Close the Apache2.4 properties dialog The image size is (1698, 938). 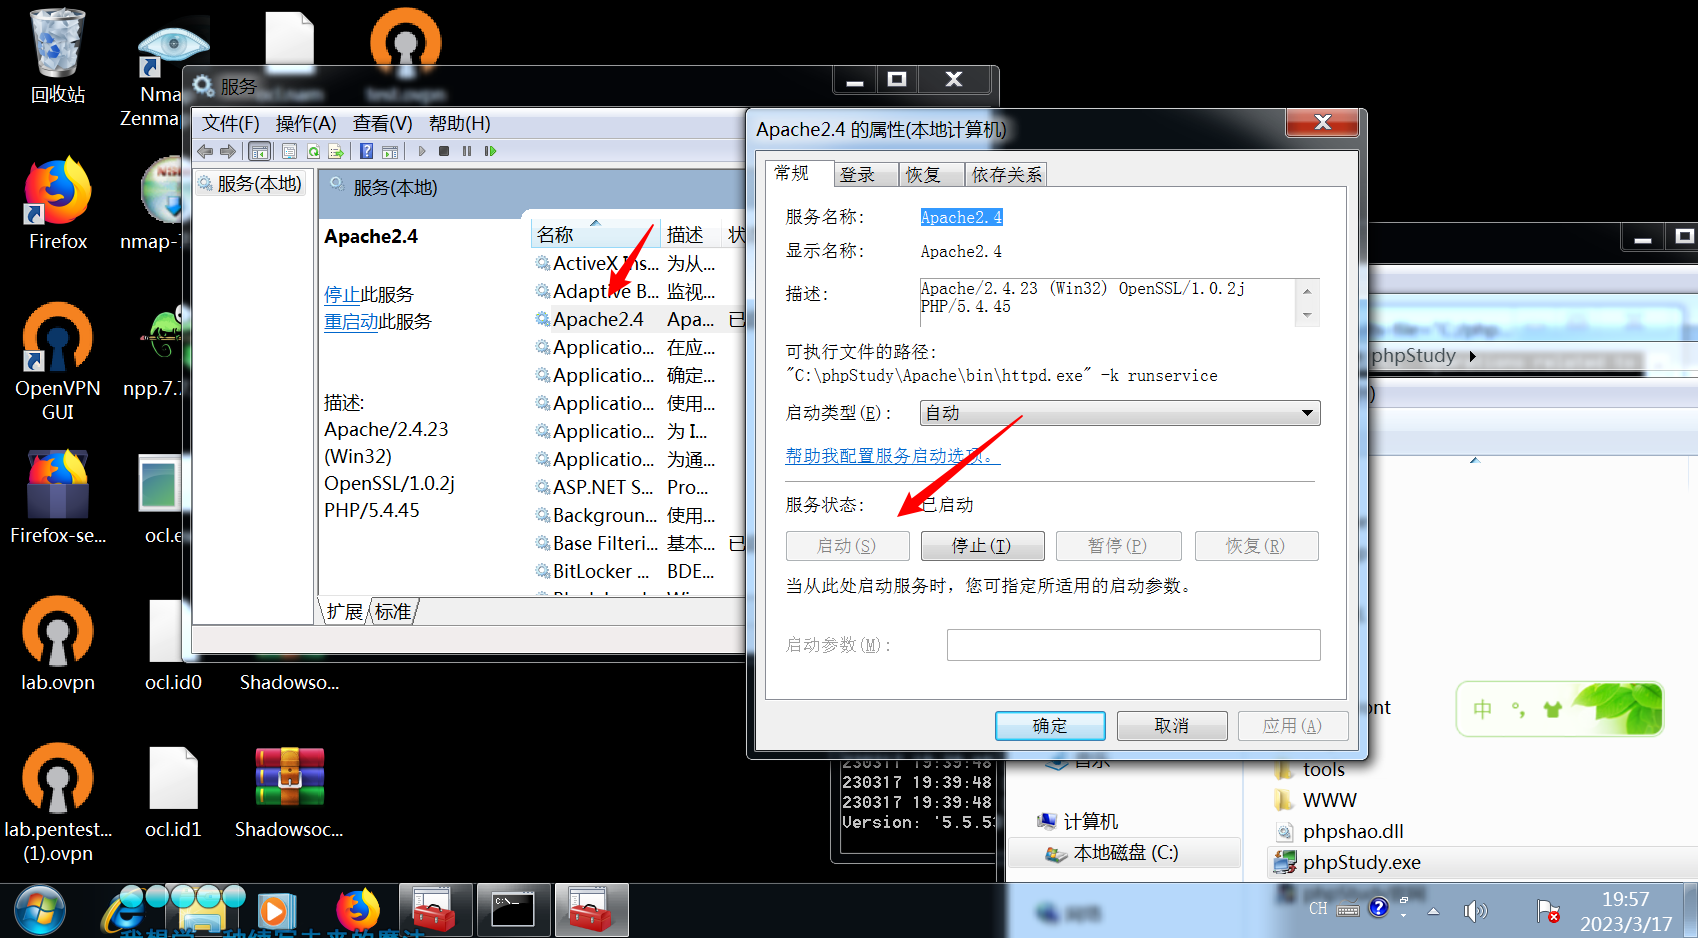pos(1322,122)
